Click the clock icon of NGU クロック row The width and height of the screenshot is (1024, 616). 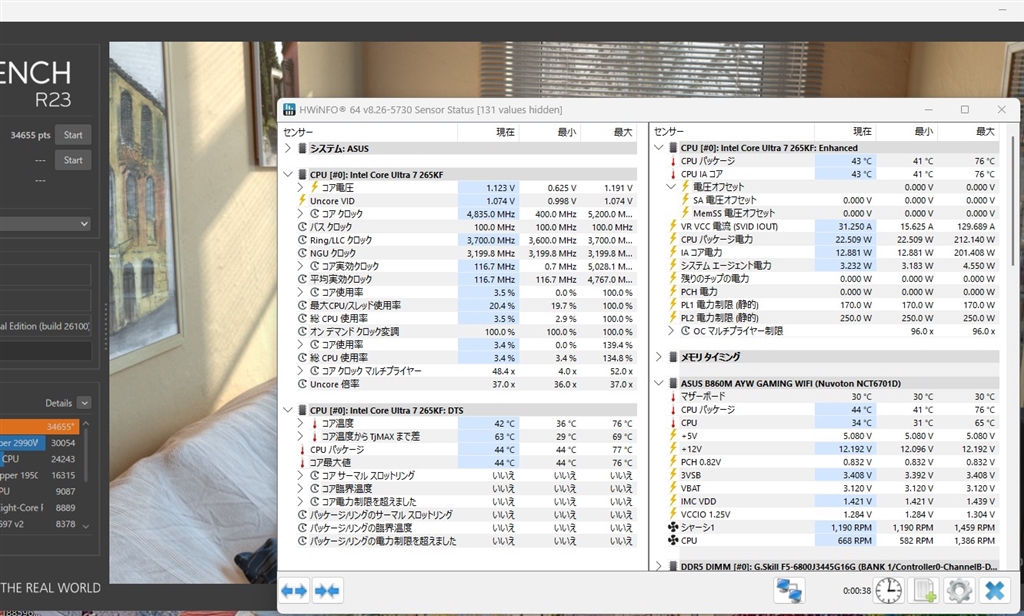302,253
